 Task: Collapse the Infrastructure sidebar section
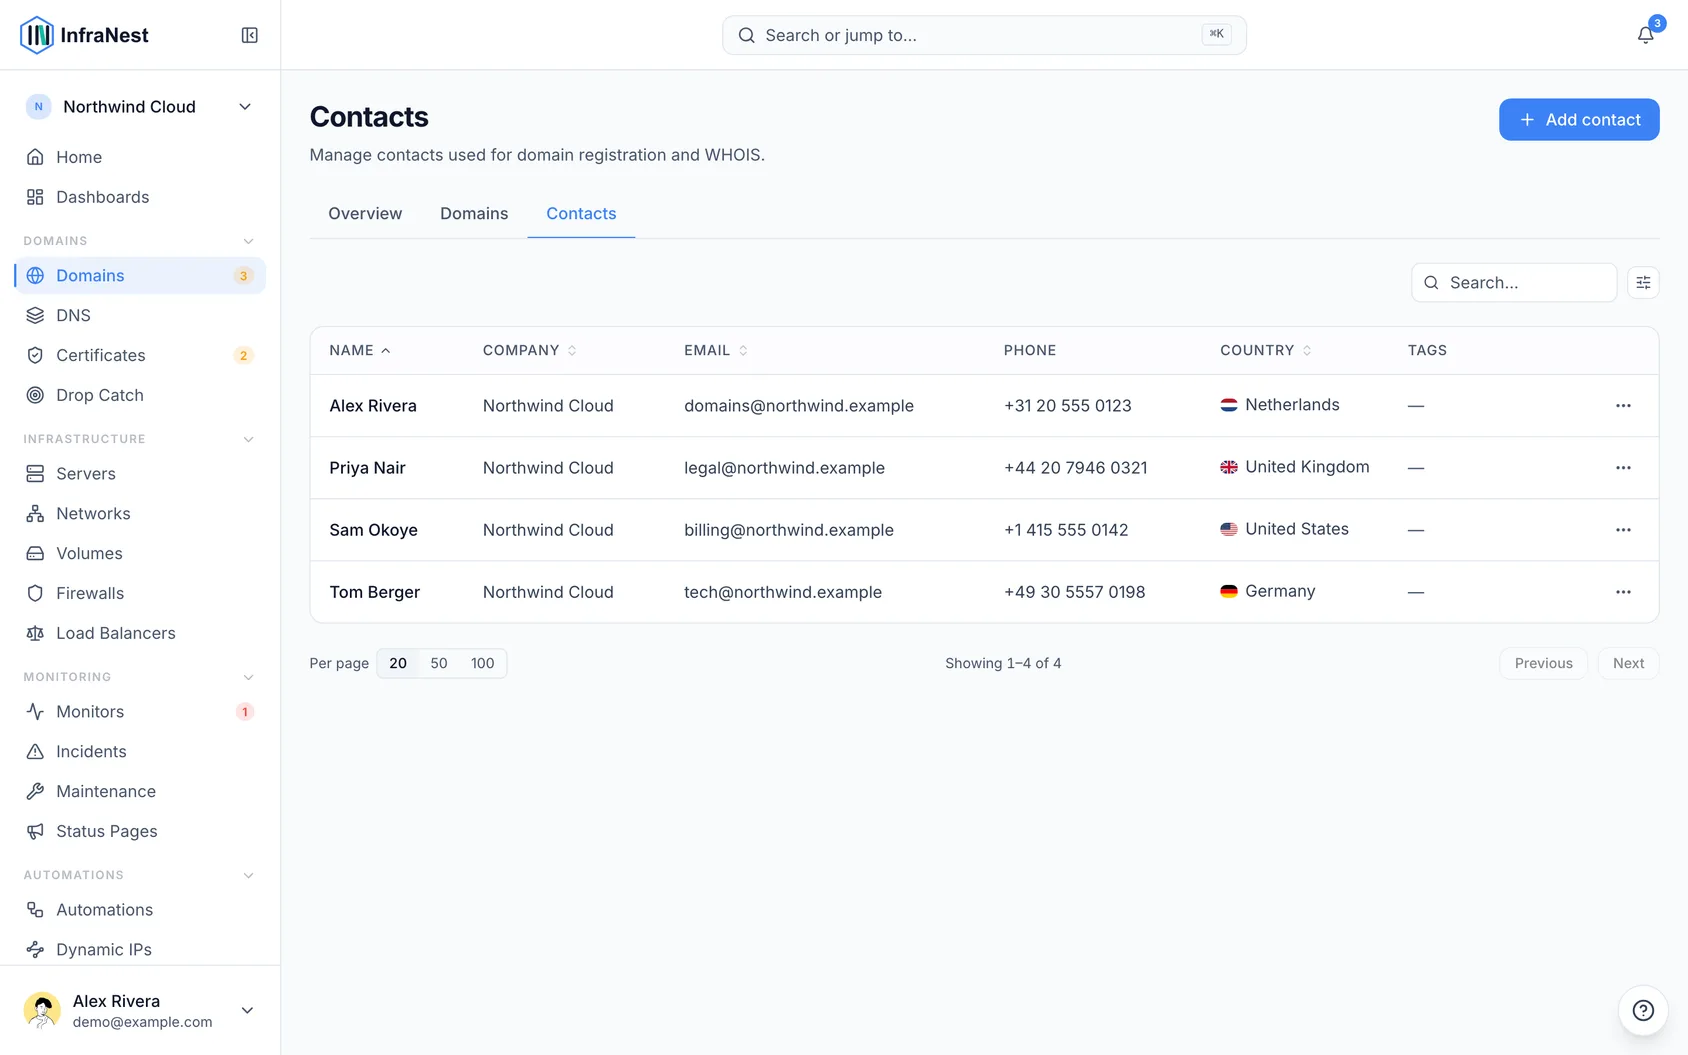tap(249, 439)
